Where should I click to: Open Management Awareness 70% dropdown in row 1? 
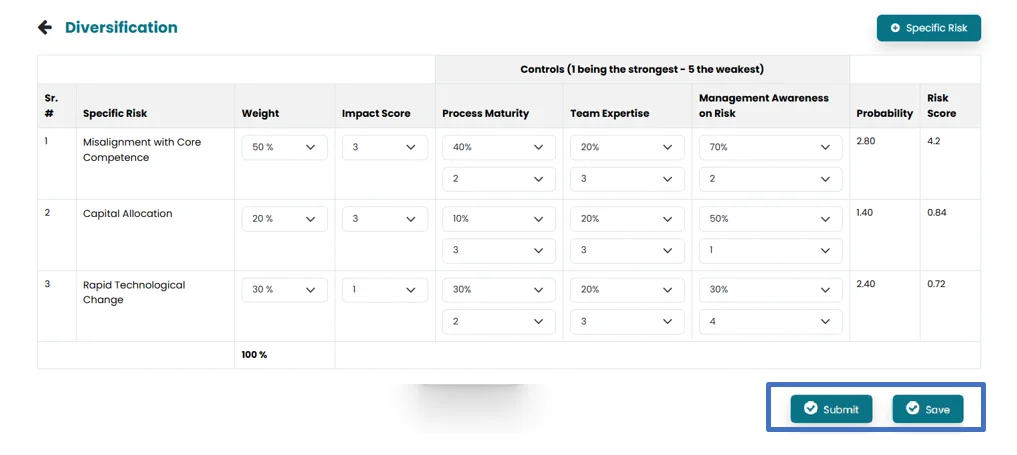point(770,147)
